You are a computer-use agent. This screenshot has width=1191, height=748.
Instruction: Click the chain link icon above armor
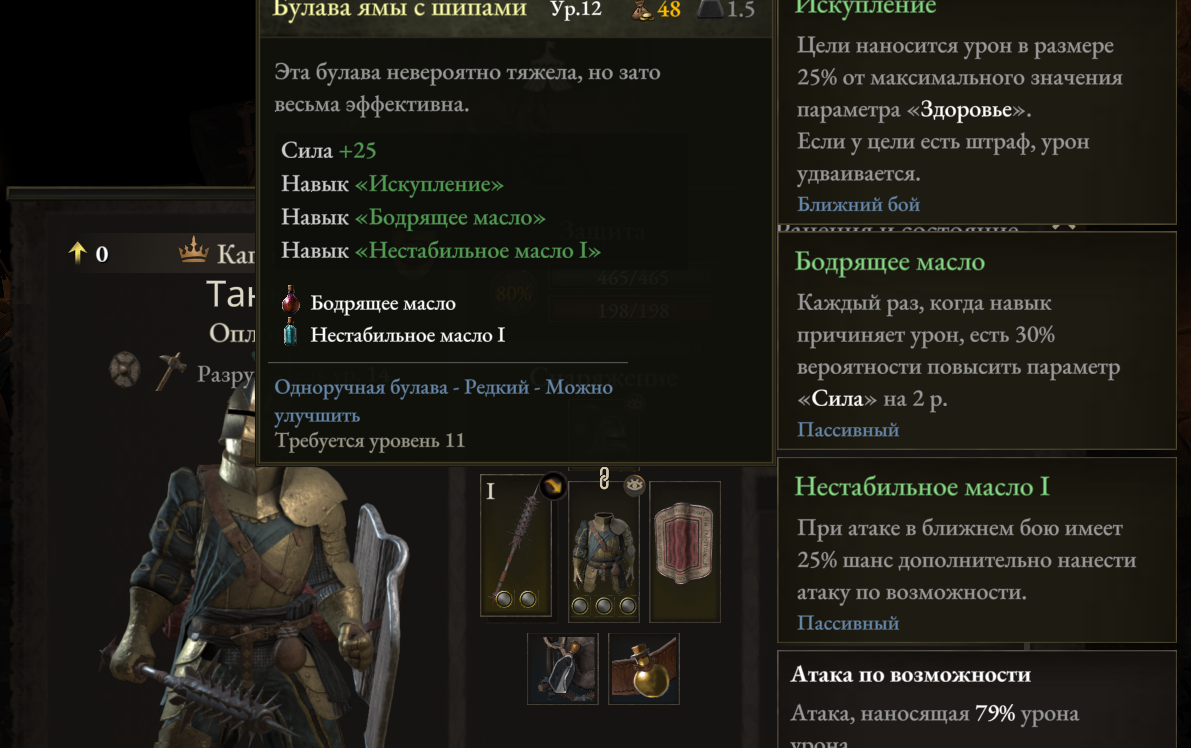(x=604, y=478)
